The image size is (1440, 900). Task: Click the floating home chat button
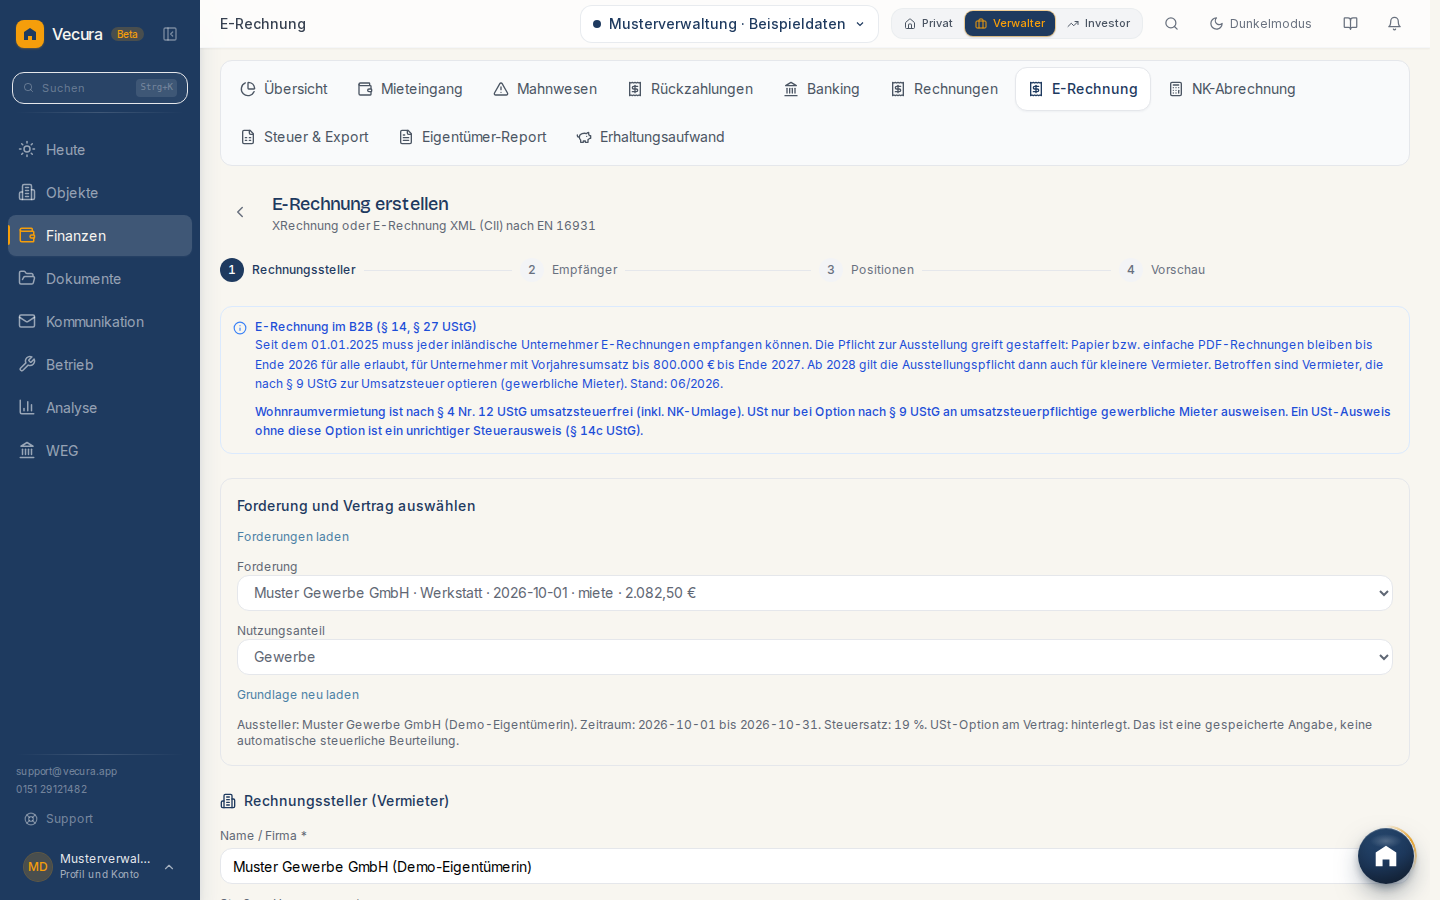(x=1386, y=856)
